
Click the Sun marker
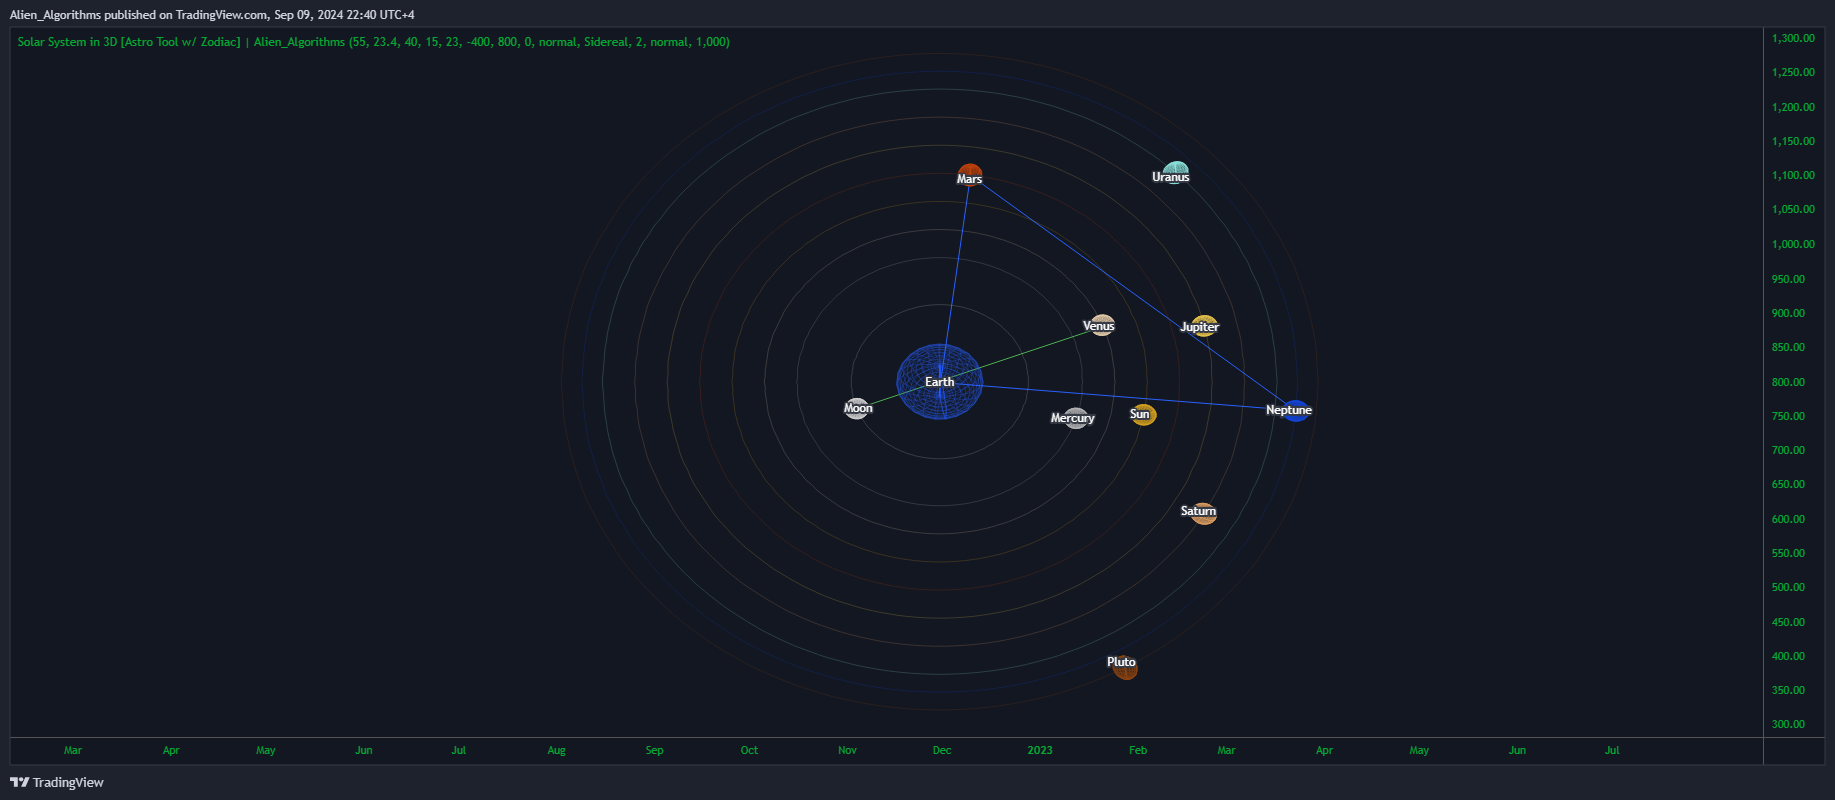(1143, 414)
